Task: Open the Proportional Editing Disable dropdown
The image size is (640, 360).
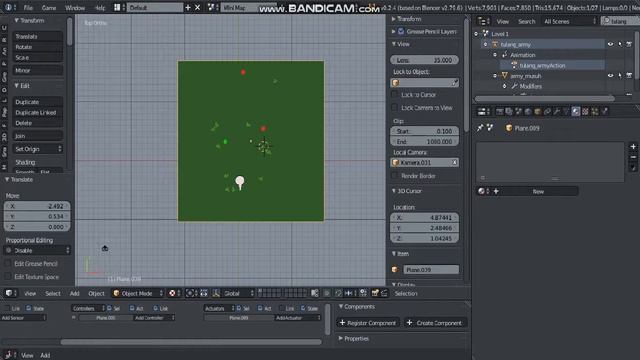Action: click(38, 250)
